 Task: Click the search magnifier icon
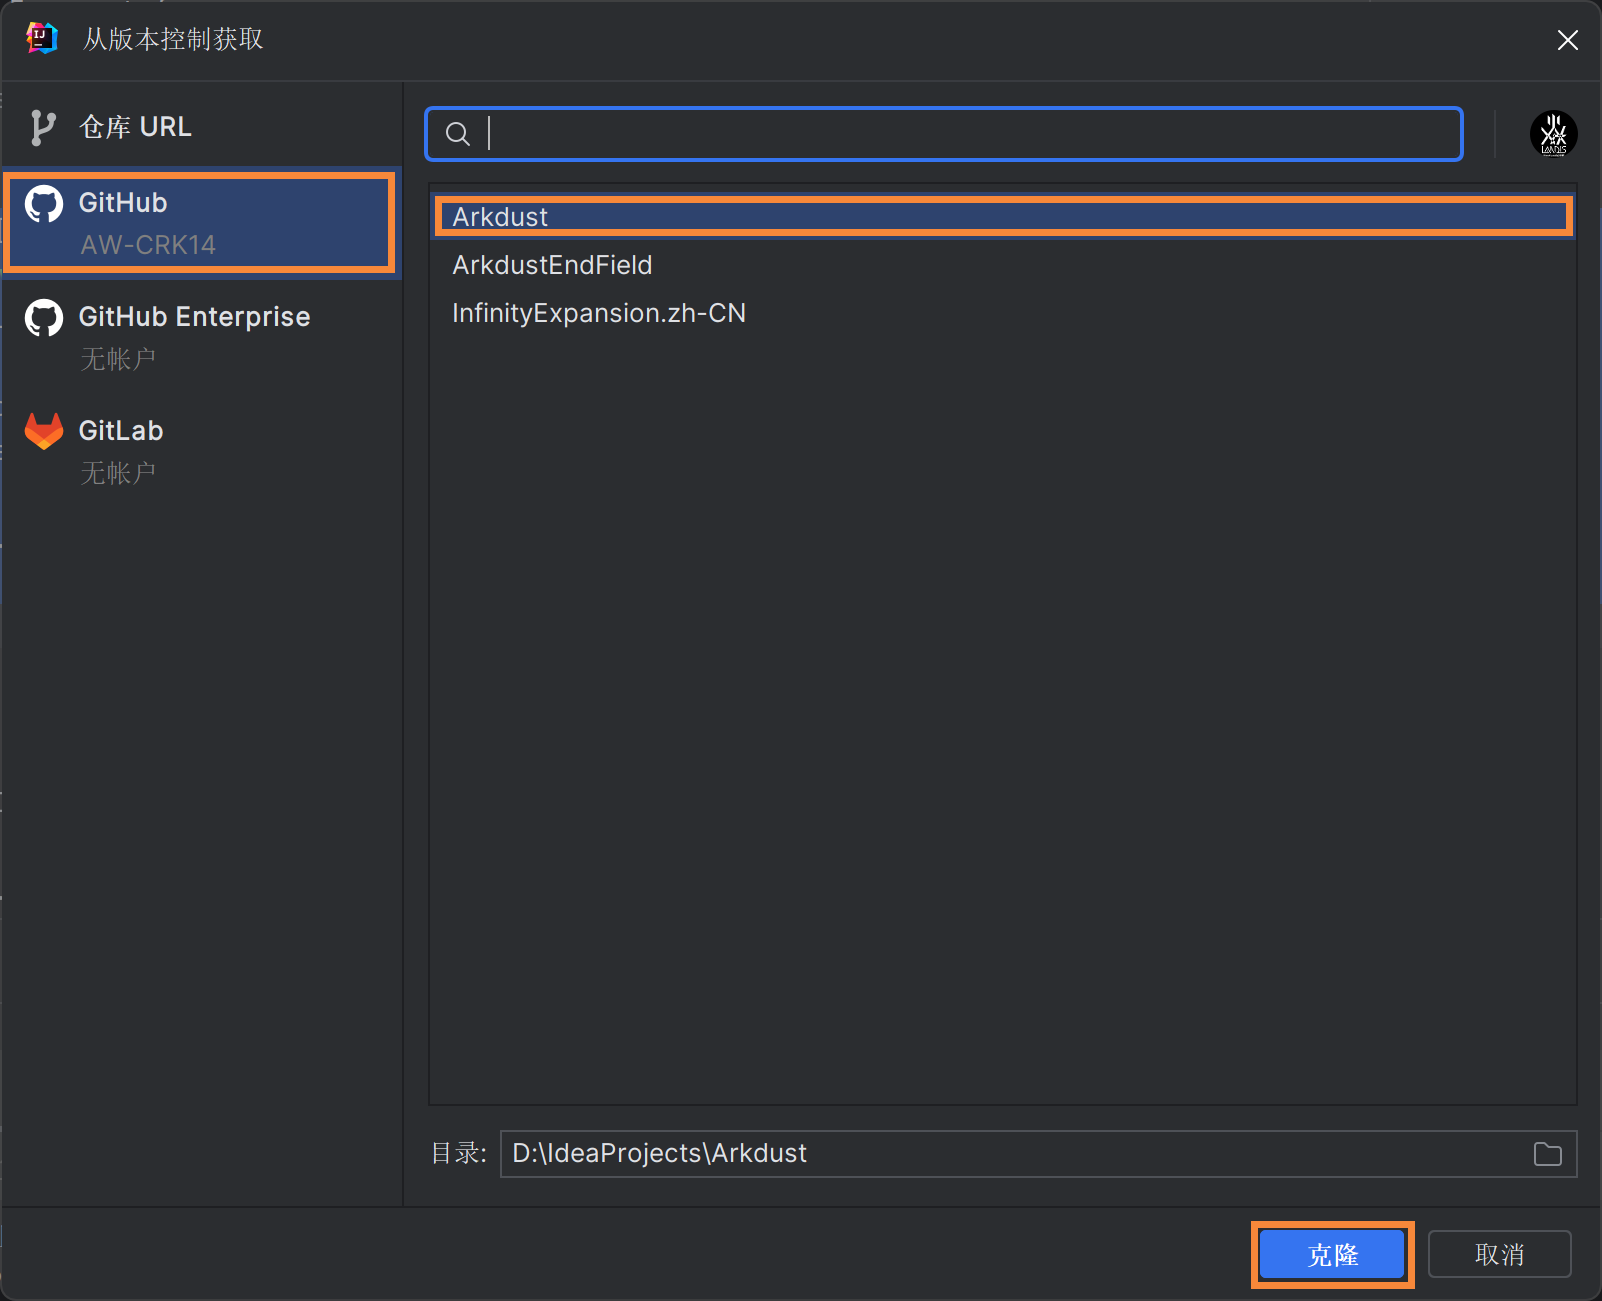pyautogui.click(x=457, y=134)
